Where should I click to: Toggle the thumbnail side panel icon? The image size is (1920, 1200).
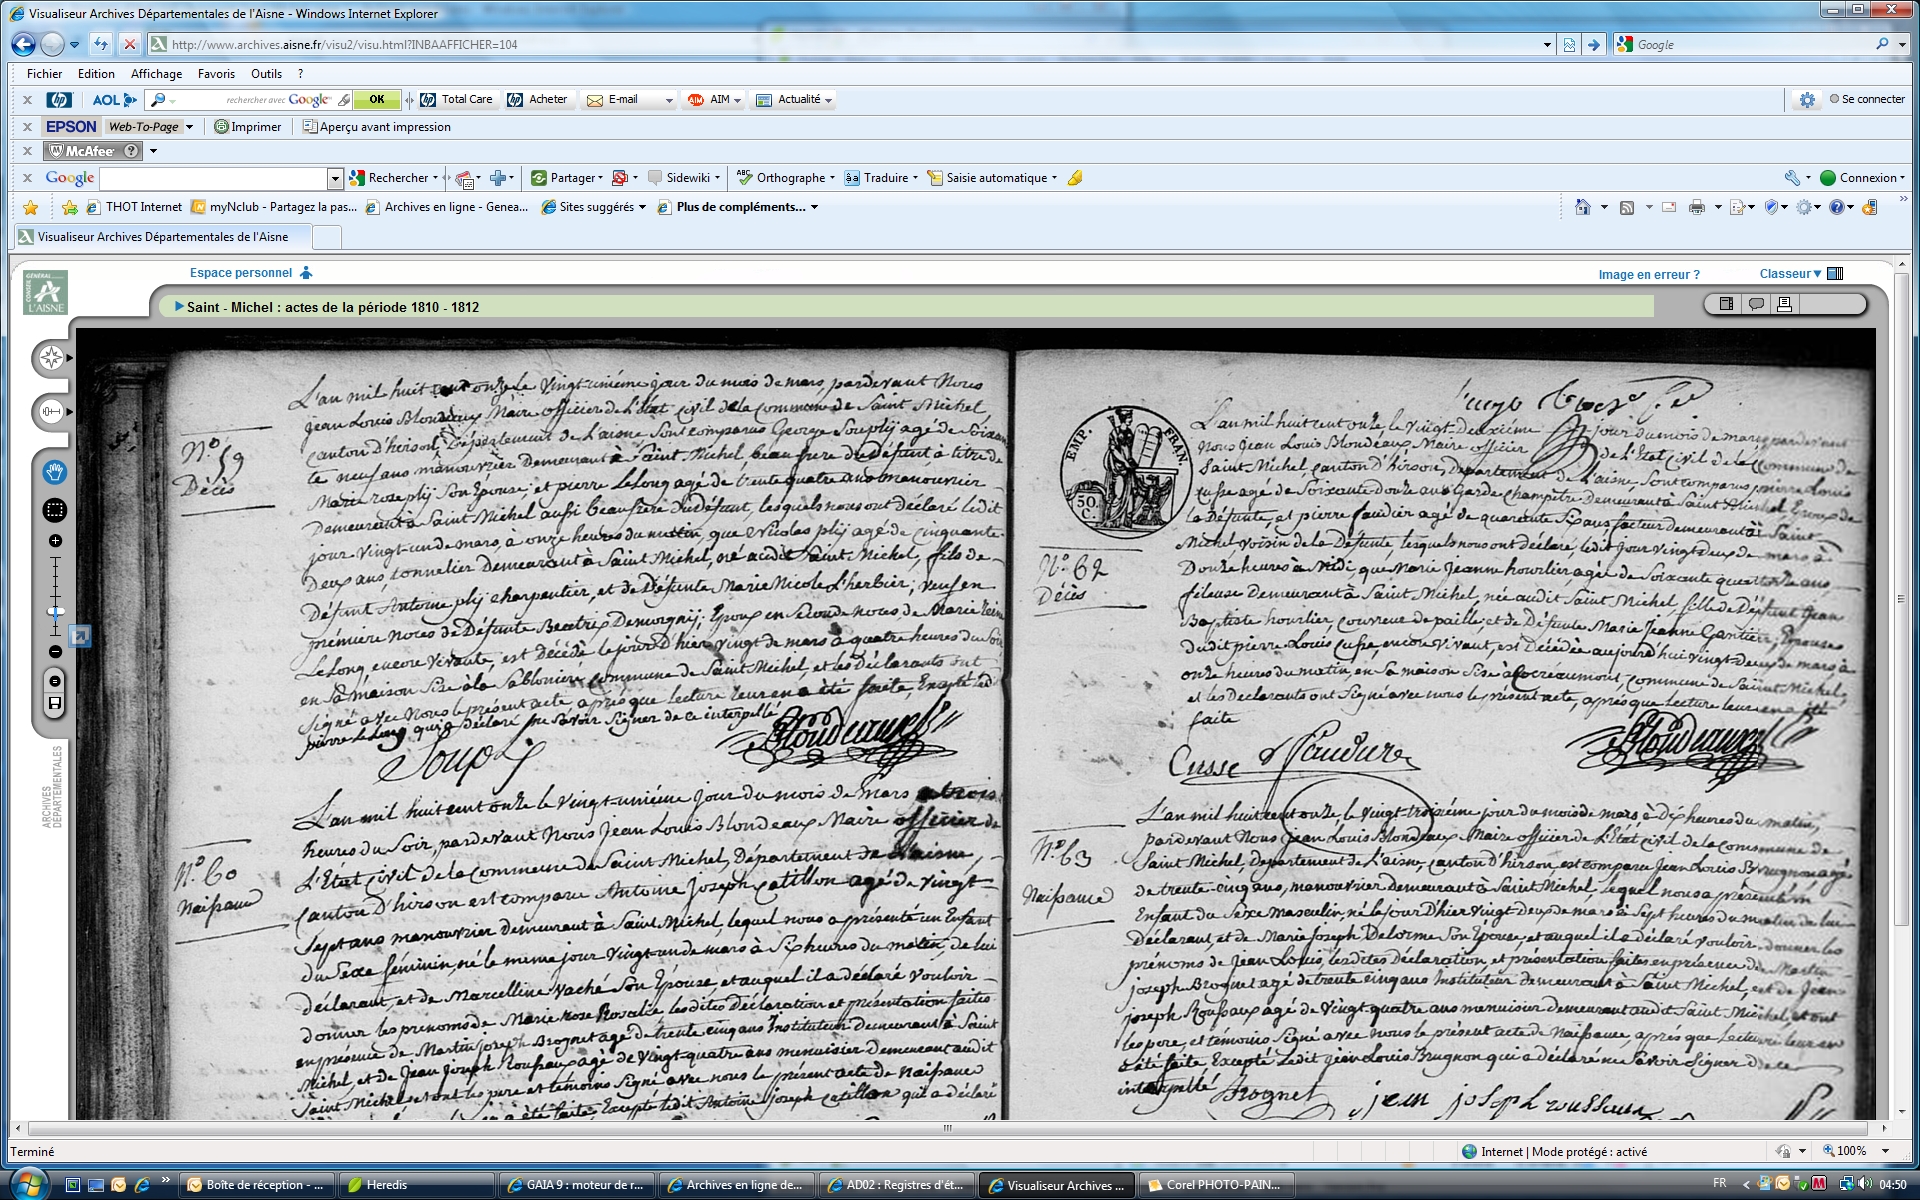1726,304
